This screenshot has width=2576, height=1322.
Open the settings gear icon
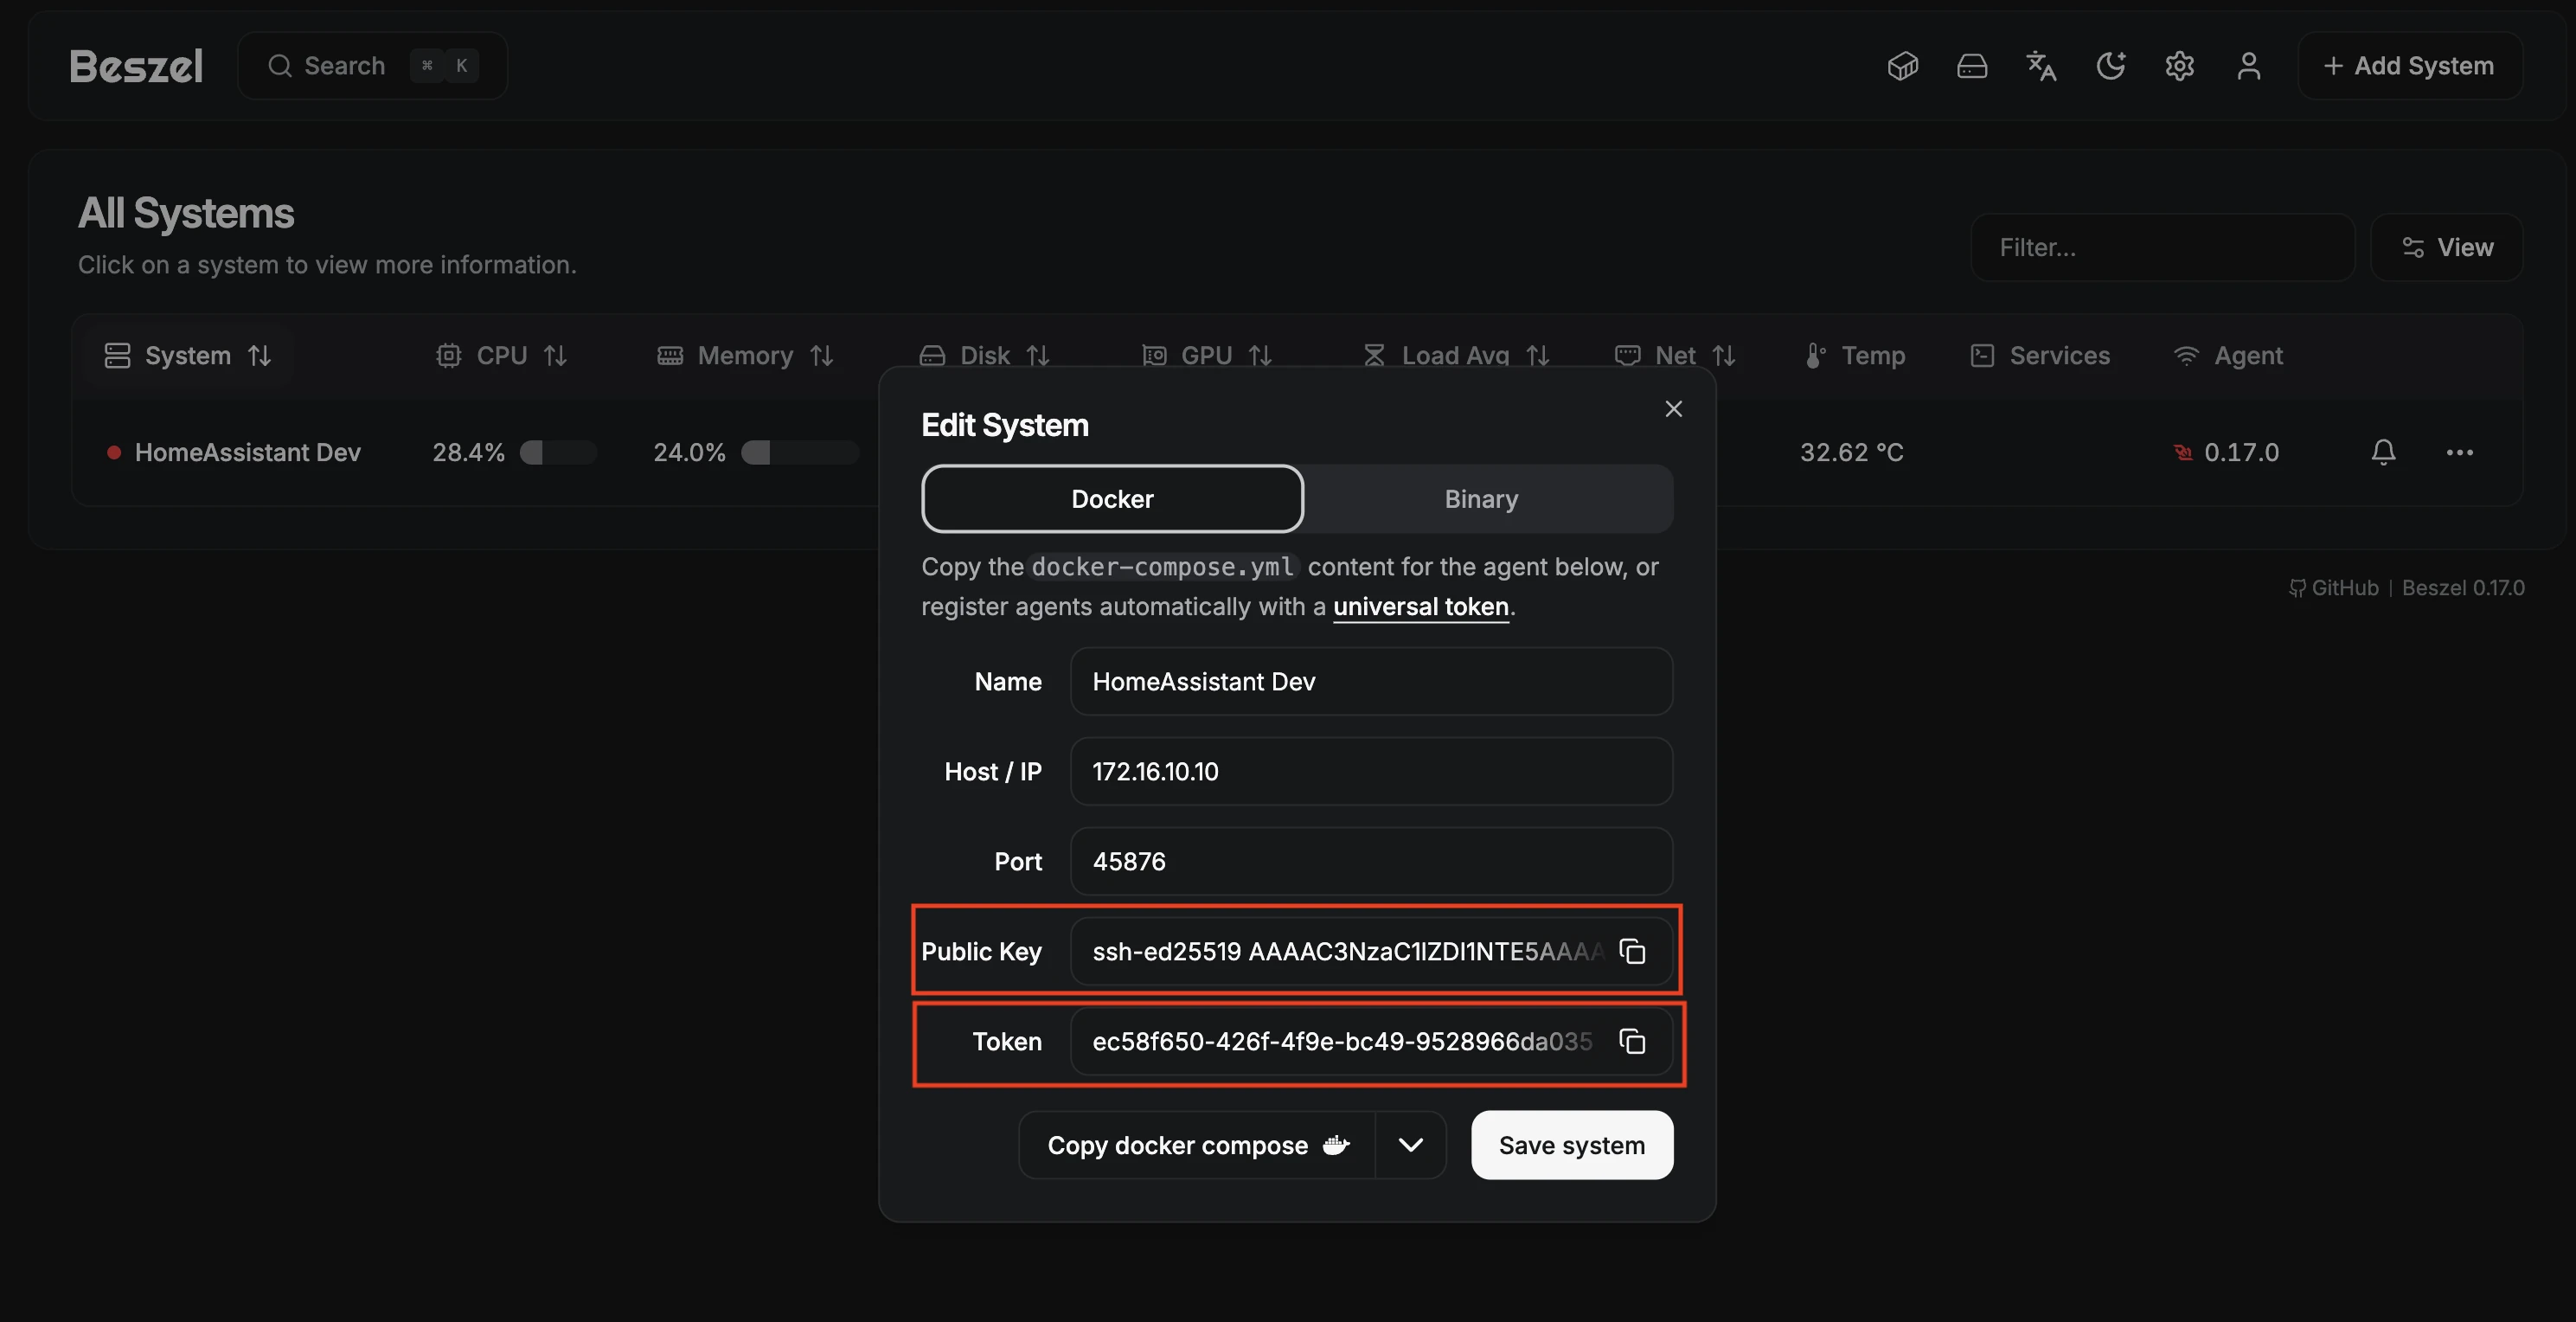pyautogui.click(x=2180, y=66)
